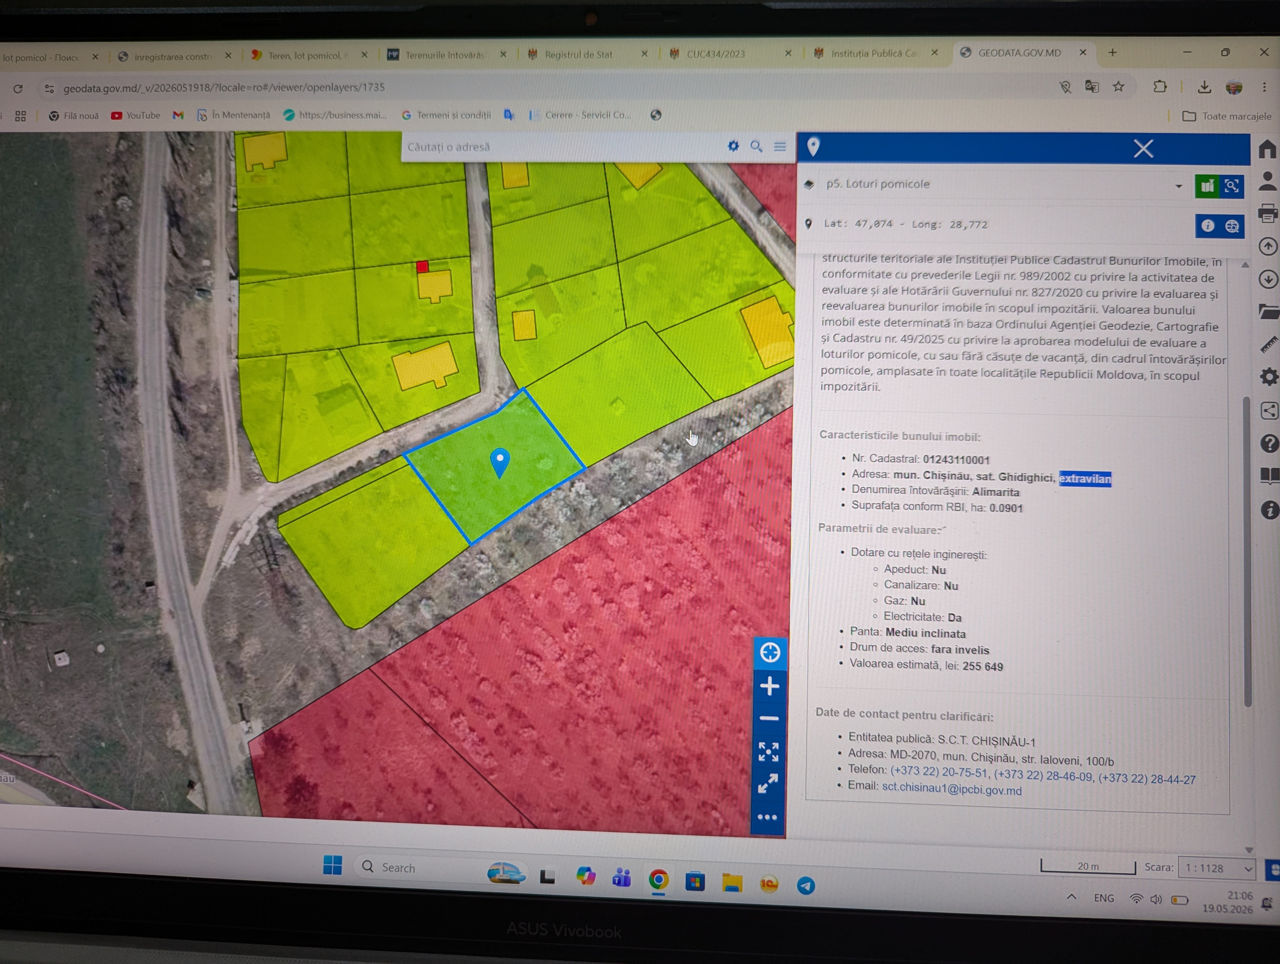Click the download arrow icon in sidebar
This screenshot has width=1280, height=964.
click(x=1268, y=279)
